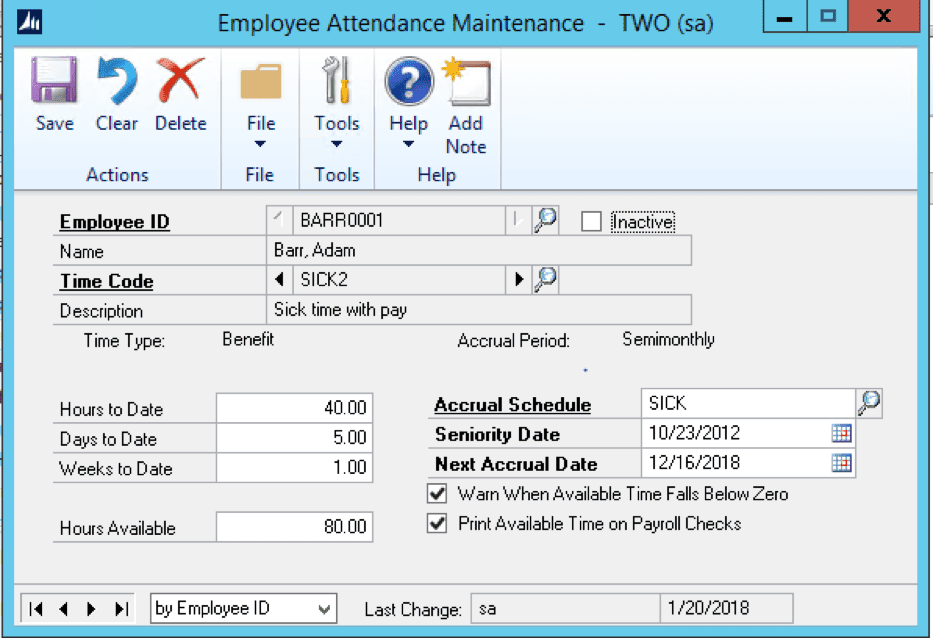Toggle Print Available Time on Payroll Checks
Screen dimensions: 933x638
coord(437,523)
